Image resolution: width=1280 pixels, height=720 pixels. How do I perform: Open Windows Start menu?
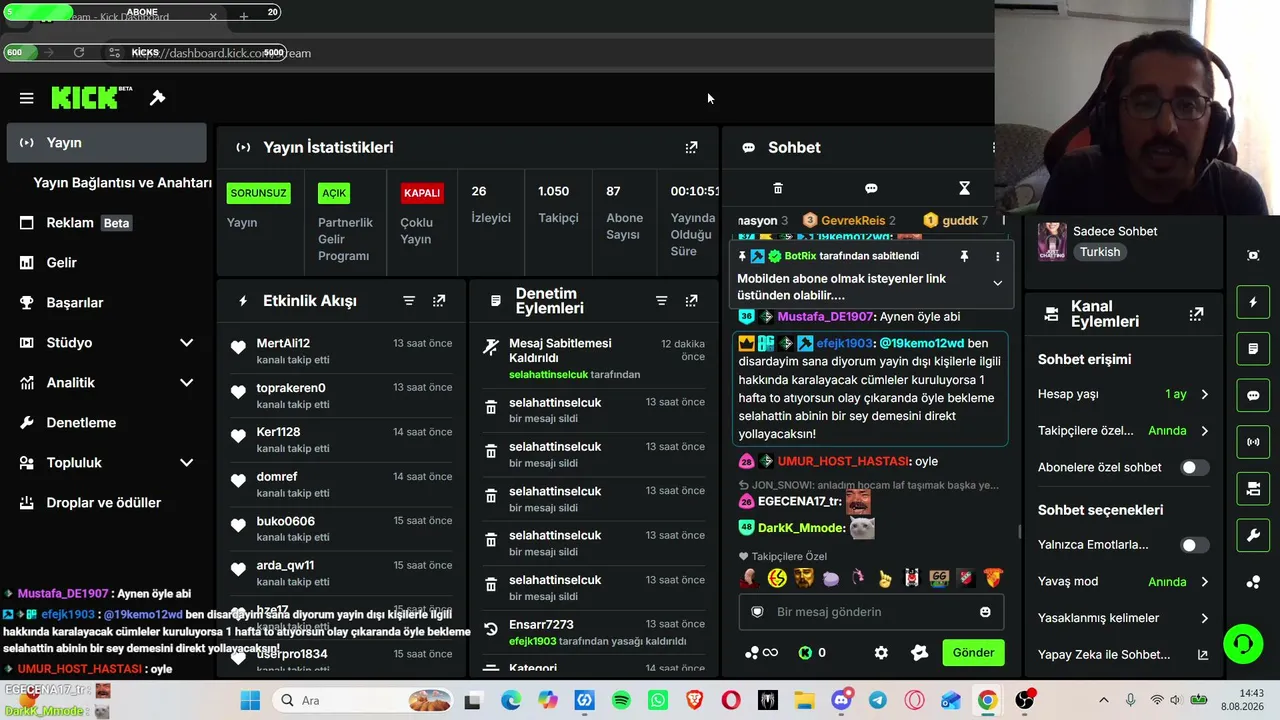click(x=250, y=701)
